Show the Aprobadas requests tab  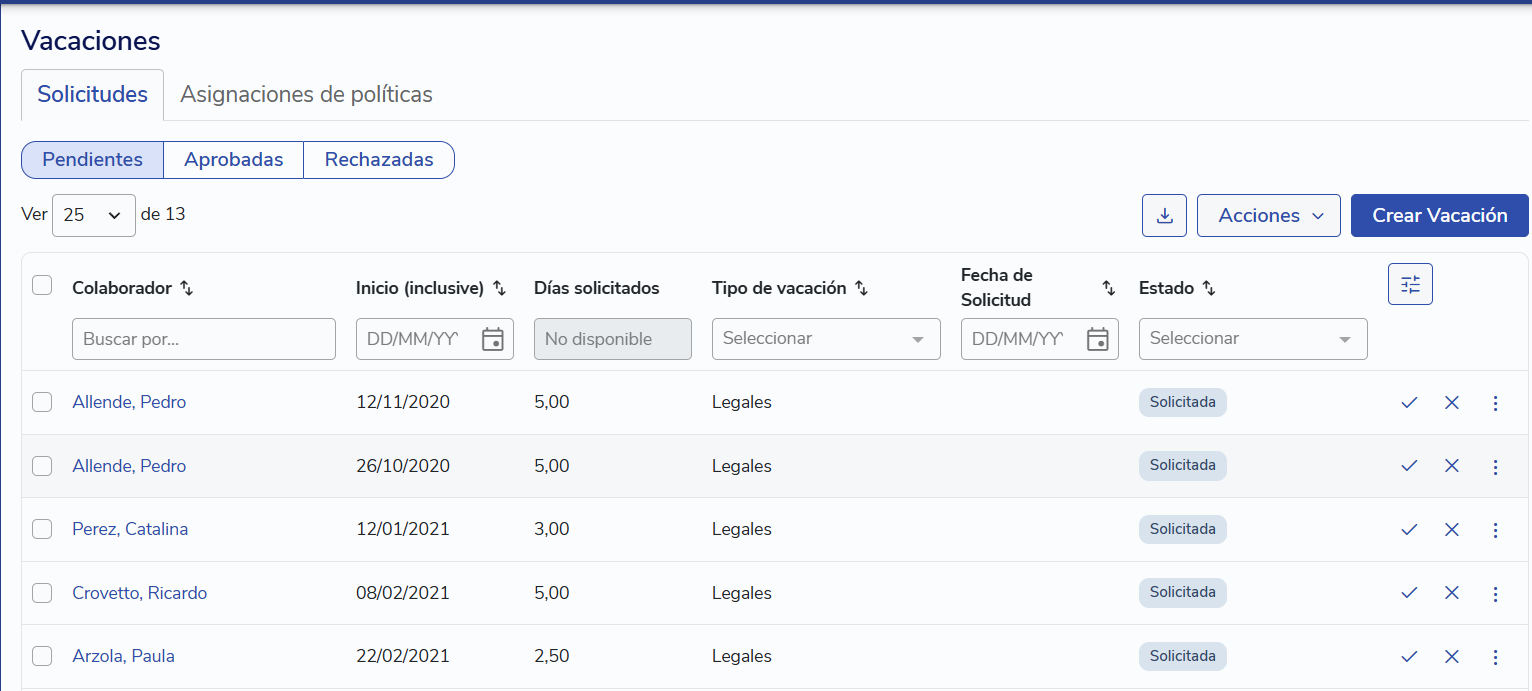pyautogui.click(x=233, y=160)
